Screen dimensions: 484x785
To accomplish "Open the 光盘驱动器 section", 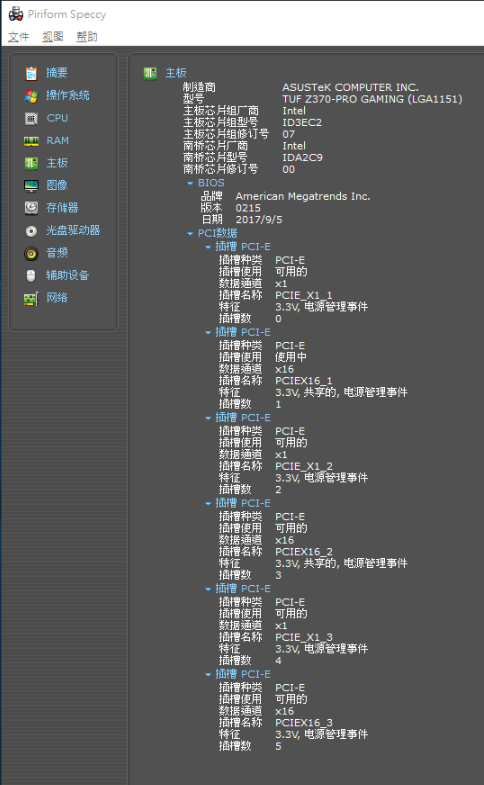I will point(73,230).
